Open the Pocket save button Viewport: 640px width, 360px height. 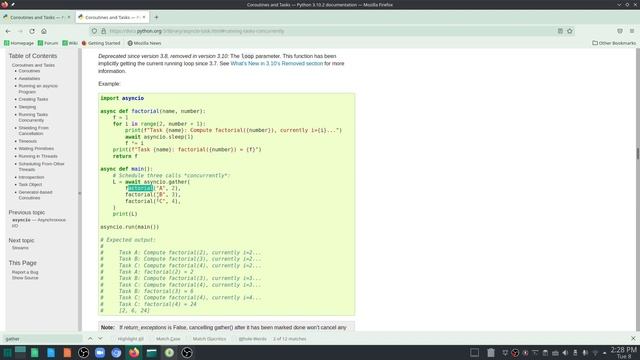pyautogui.click(x=620, y=31)
